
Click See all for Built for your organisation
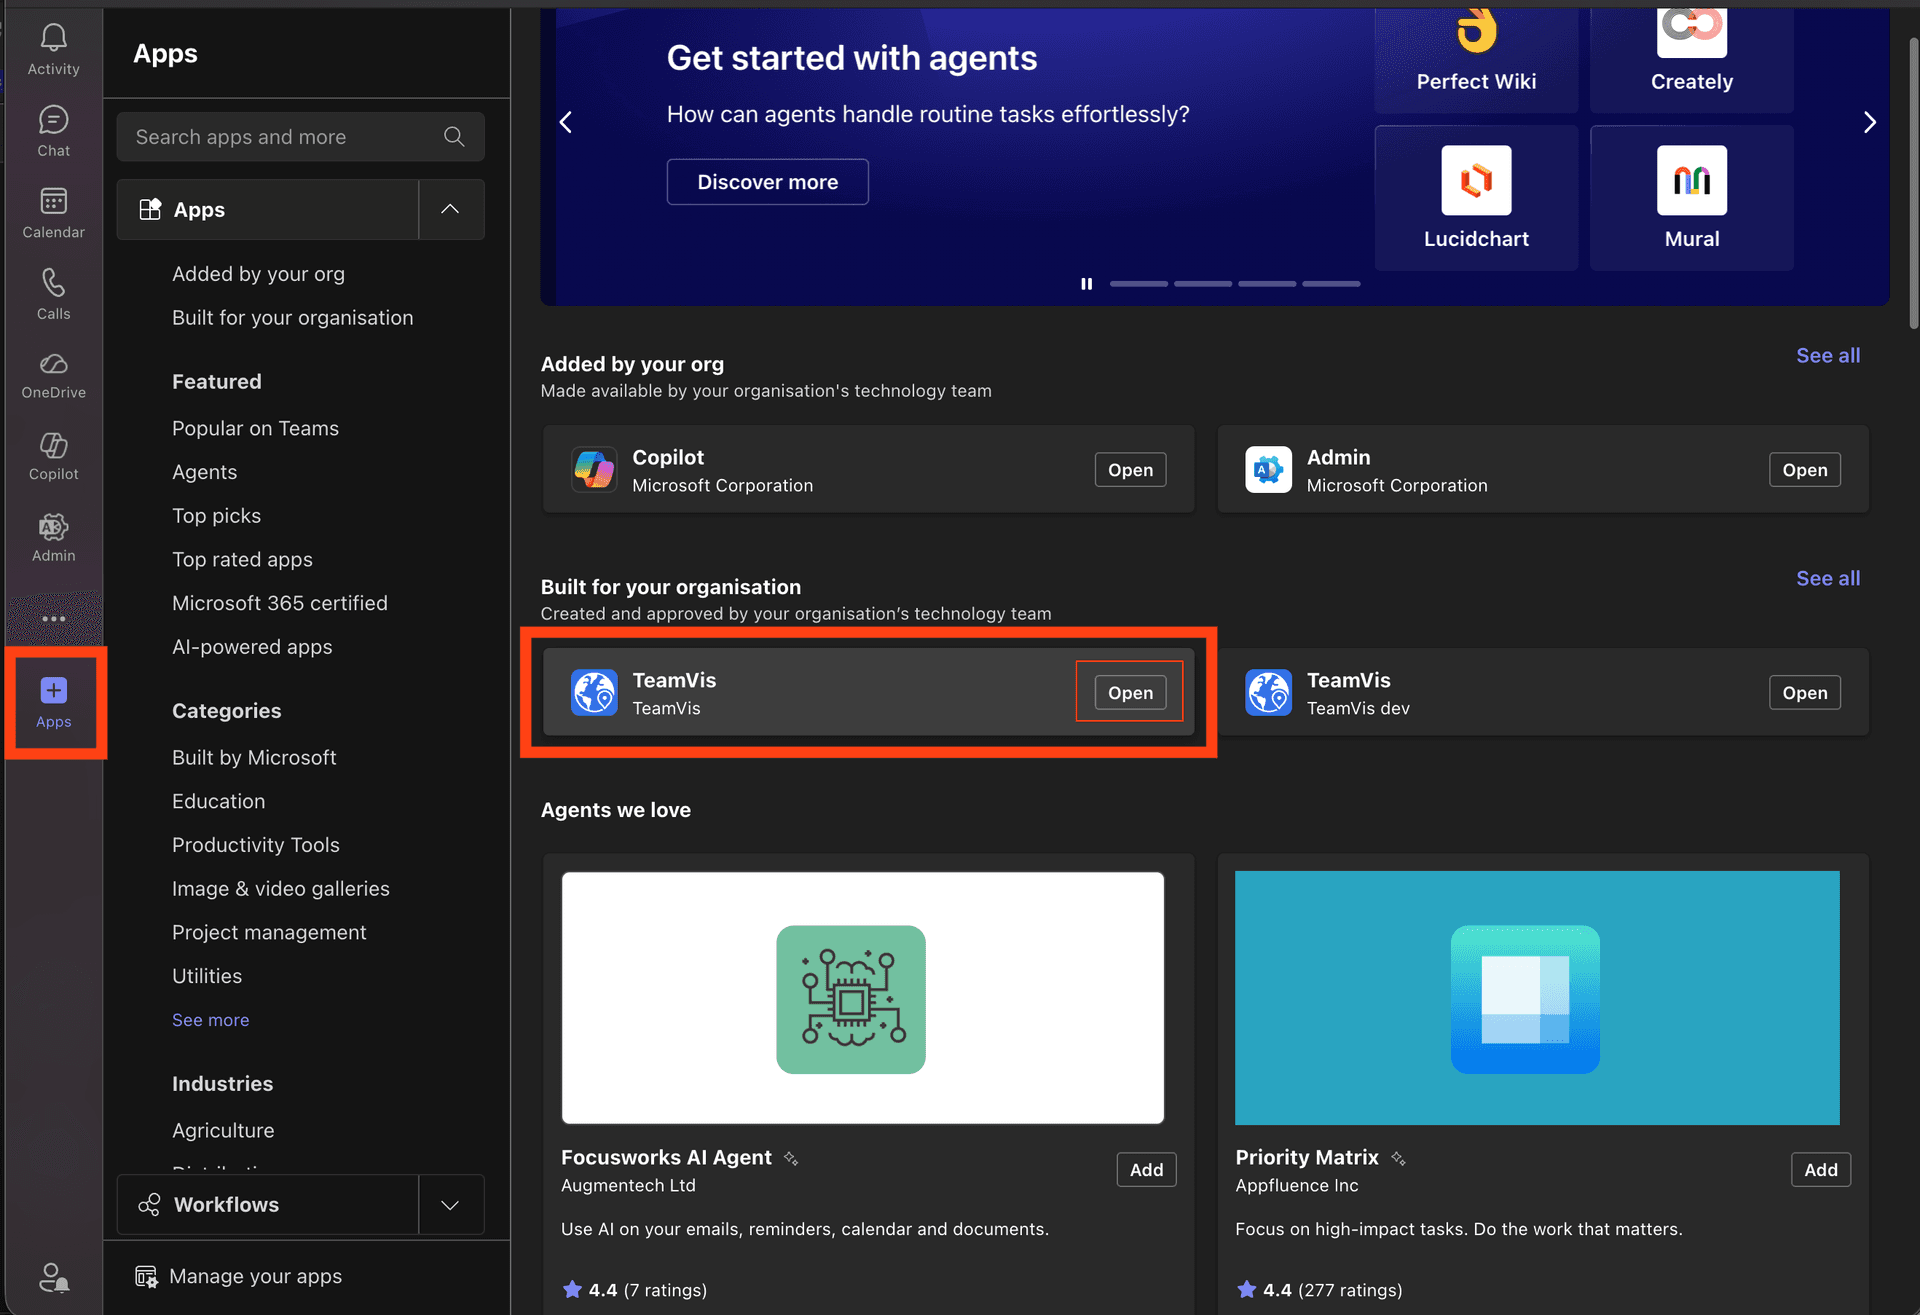click(x=1827, y=578)
